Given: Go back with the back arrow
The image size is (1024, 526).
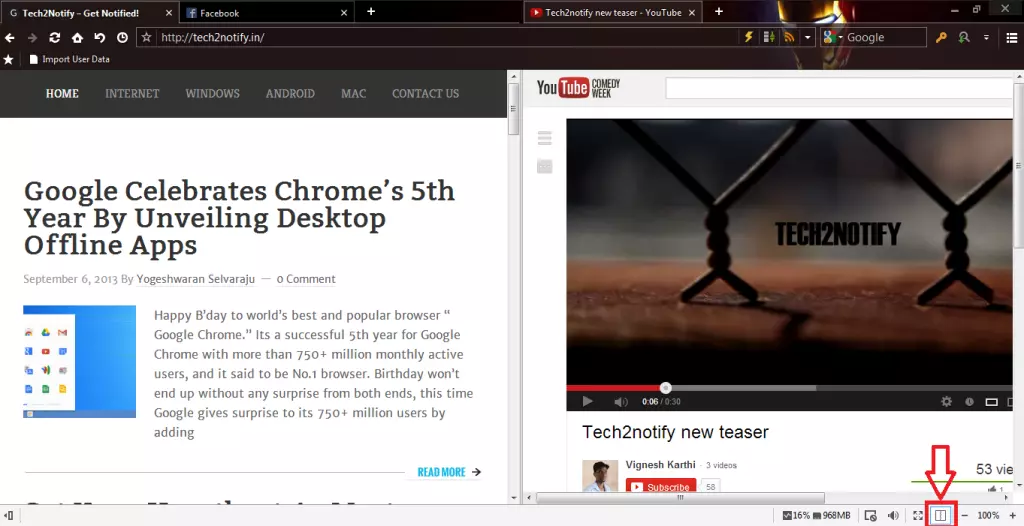Looking at the screenshot, I should tap(10, 38).
